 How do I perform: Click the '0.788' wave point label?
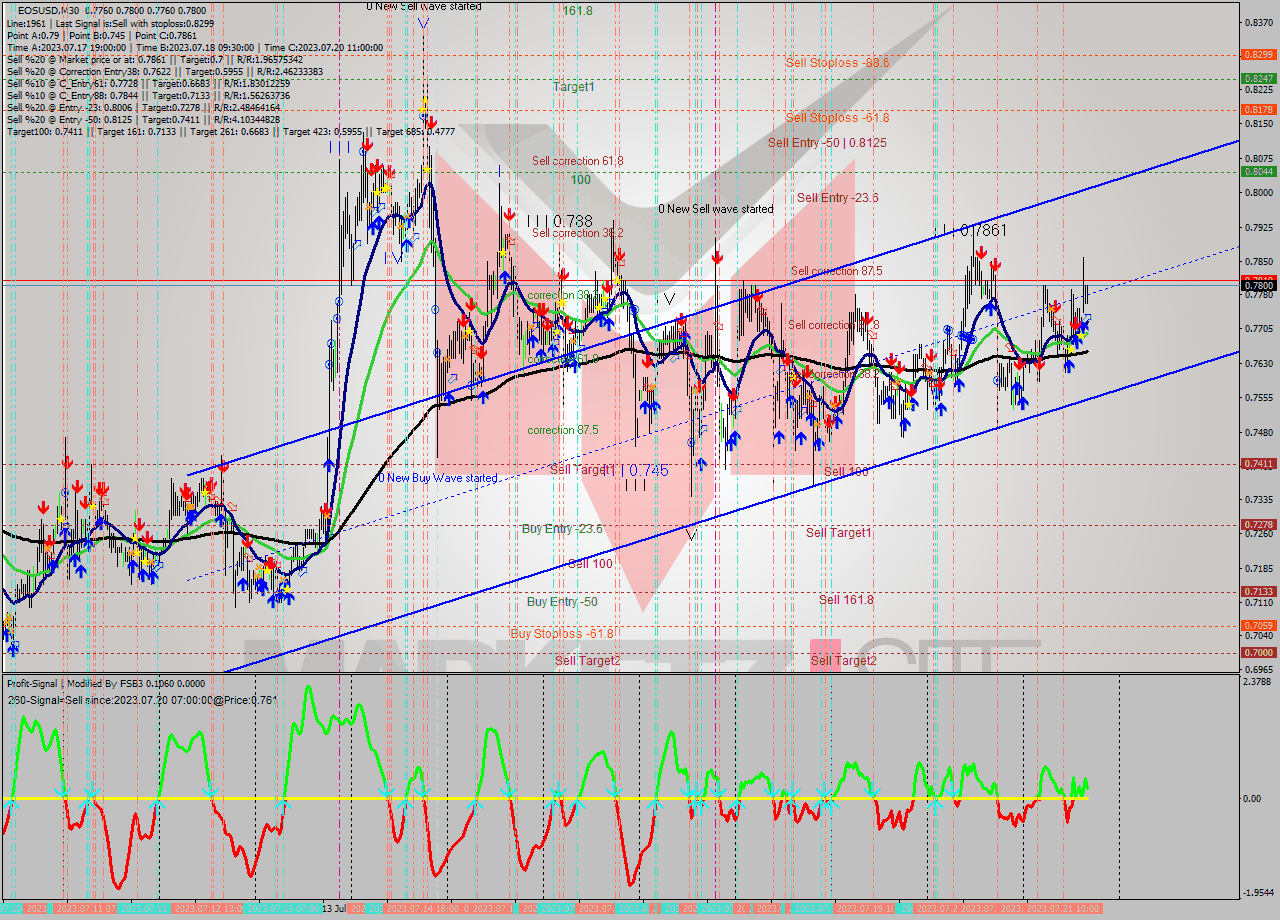point(573,220)
